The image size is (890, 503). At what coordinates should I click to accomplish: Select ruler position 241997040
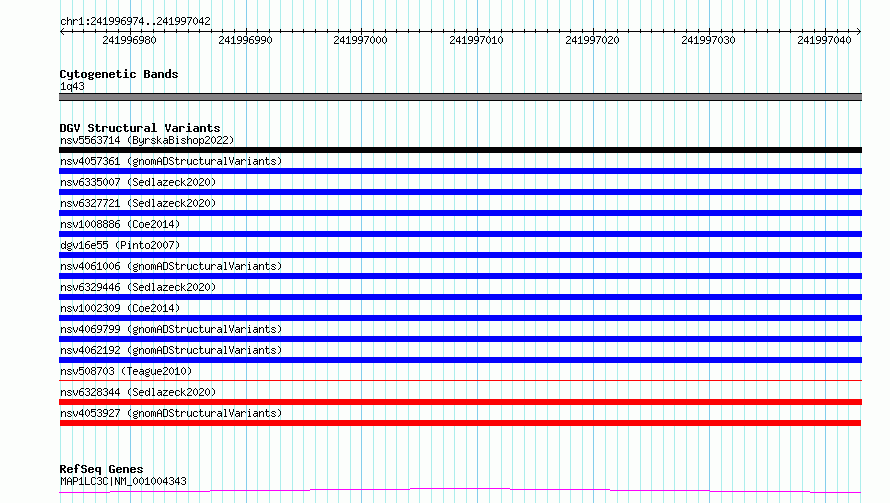pyautogui.click(x=824, y=40)
